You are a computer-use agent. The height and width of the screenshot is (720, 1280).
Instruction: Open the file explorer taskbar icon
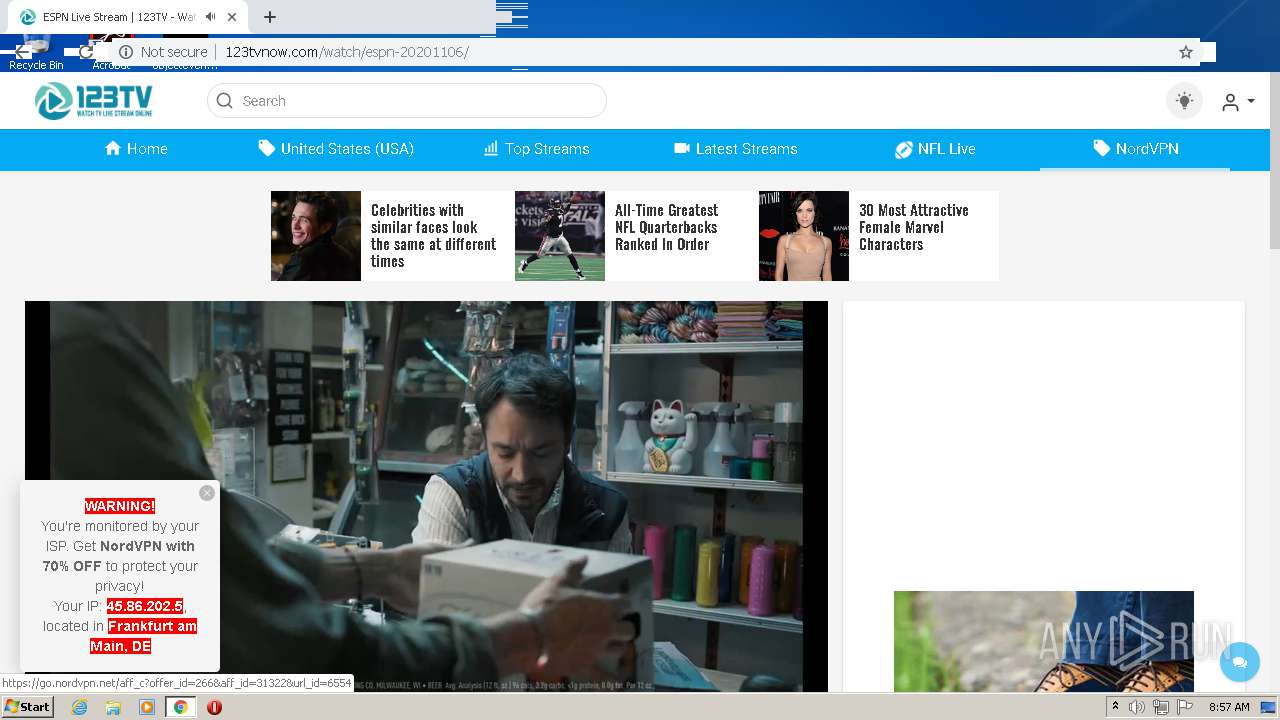pyautogui.click(x=113, y=707)
